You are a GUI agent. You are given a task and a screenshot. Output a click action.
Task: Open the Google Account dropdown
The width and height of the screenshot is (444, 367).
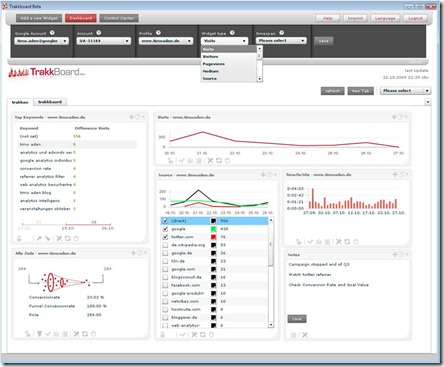click(42, 41)
